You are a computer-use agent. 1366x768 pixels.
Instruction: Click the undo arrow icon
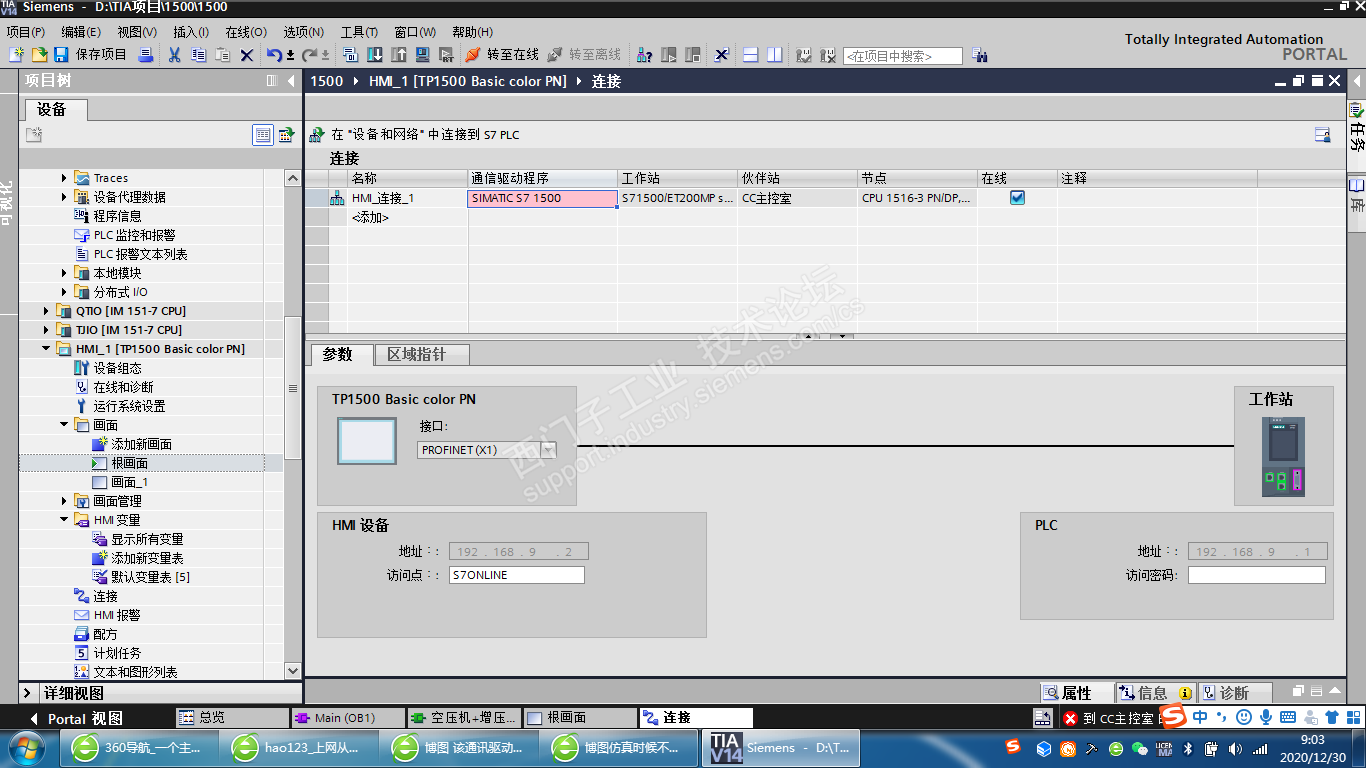pos(275,55)
